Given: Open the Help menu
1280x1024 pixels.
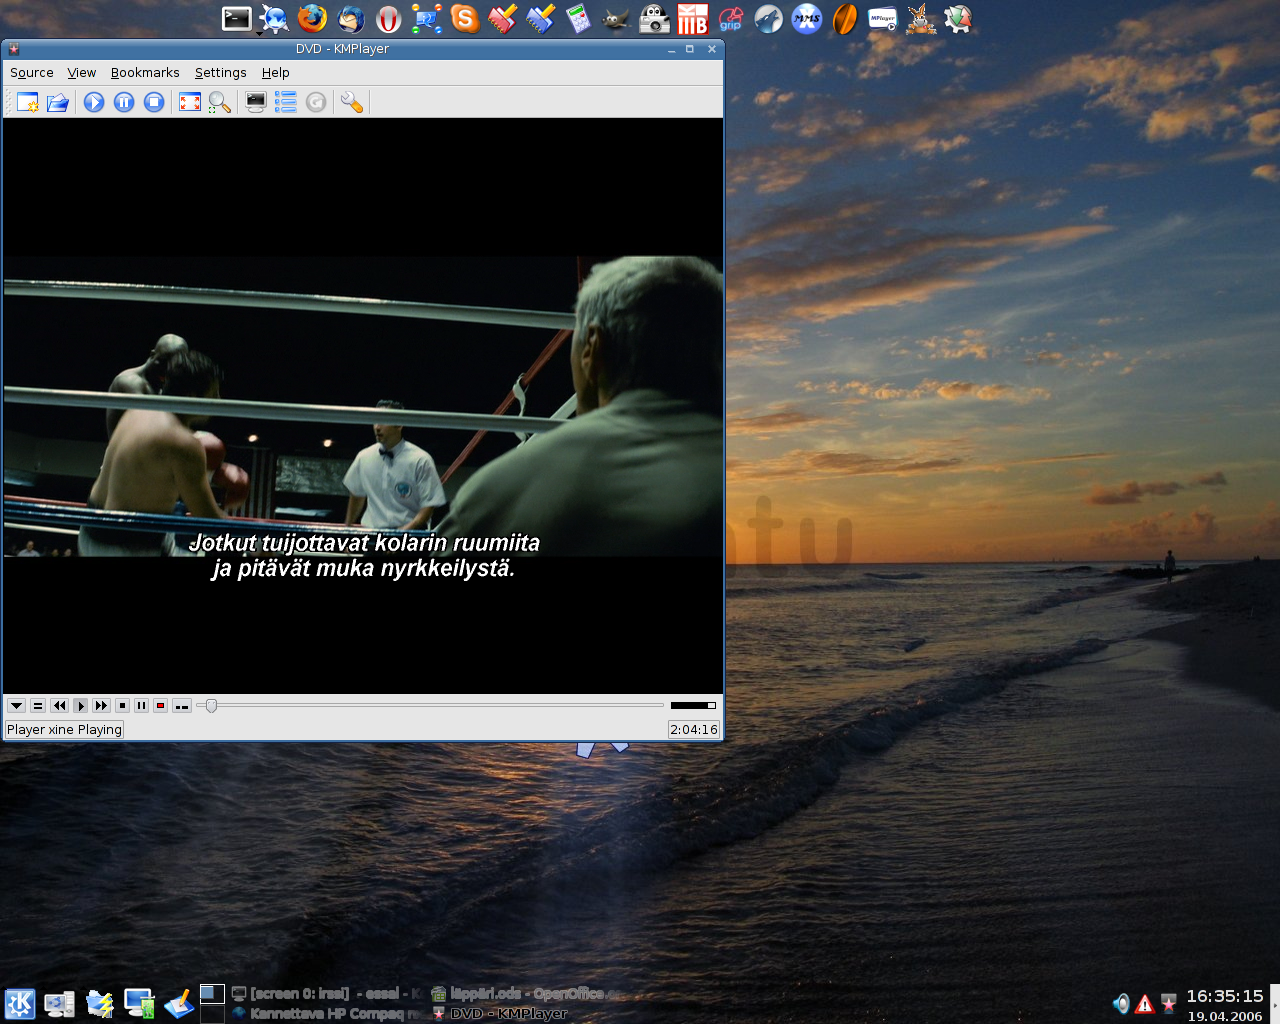Looking at the screenshot, I should 276,73.
